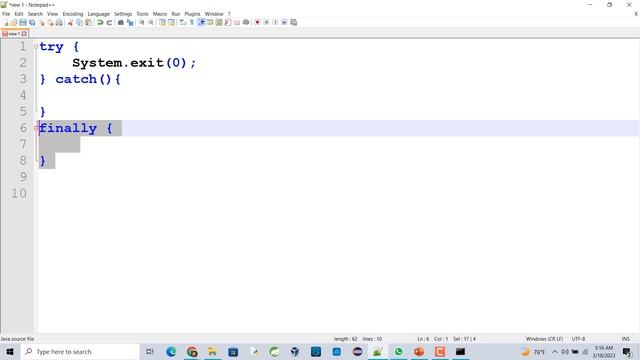Image resolution: width=640 pixels, height=360 pixels.
Task: Save the document with the Save icon
Action: (23, 22)
